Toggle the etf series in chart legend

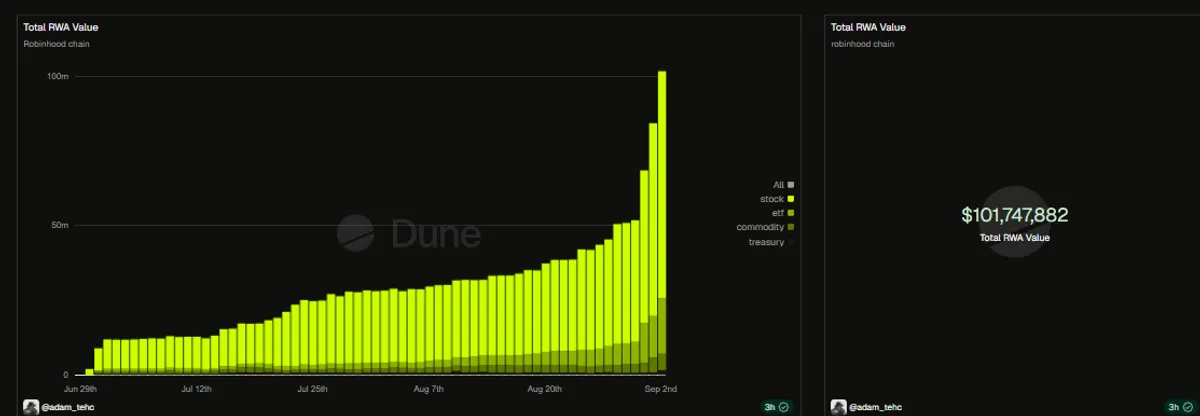pyautogui.click(x=783, y=213)
